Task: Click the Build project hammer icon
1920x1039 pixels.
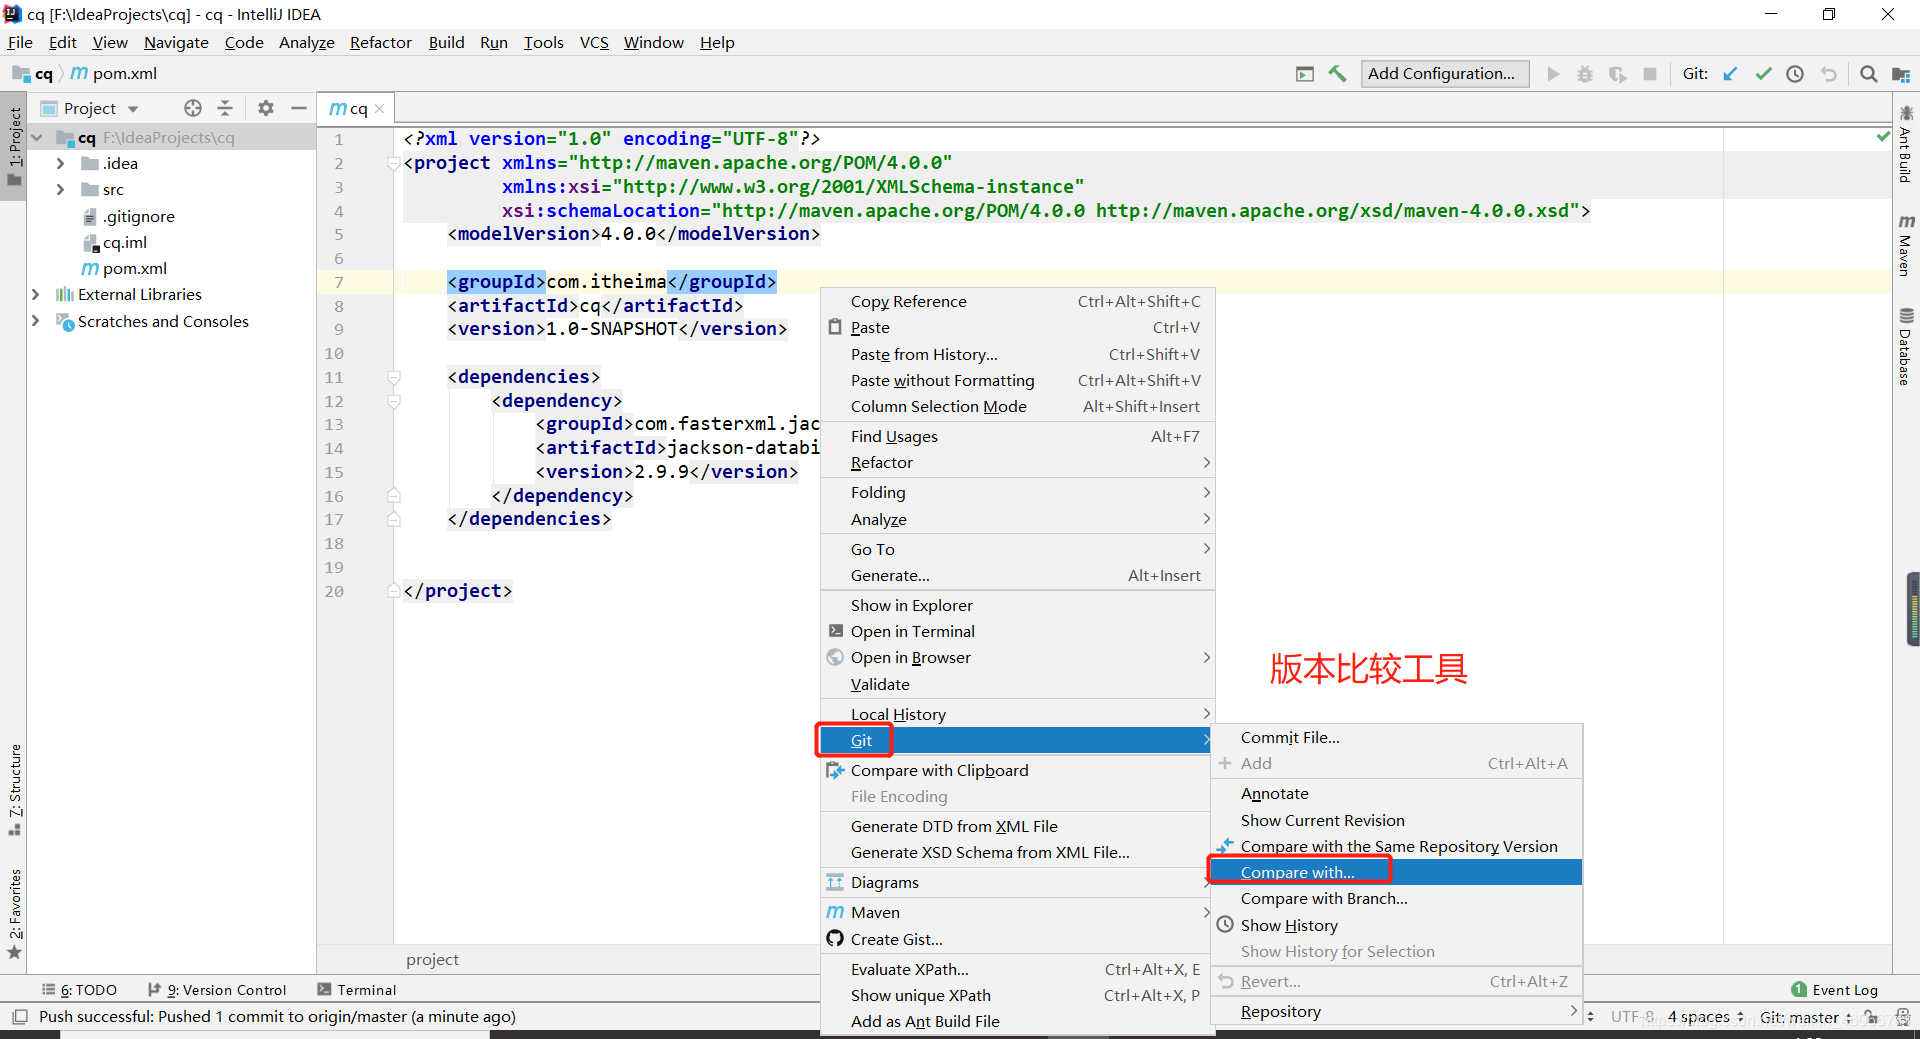Action: click(1337, 74)
